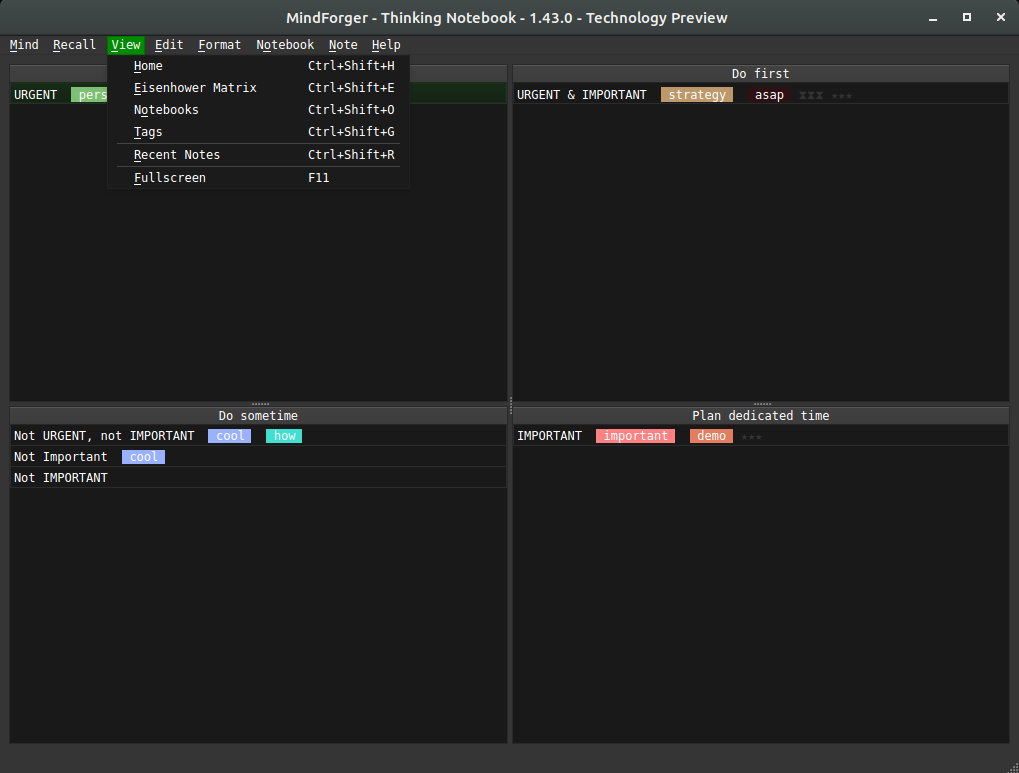The height and width of the screenshot is (773, 1019).
Task: Choose Notebooks from the View menu
Action: [166, 110]
